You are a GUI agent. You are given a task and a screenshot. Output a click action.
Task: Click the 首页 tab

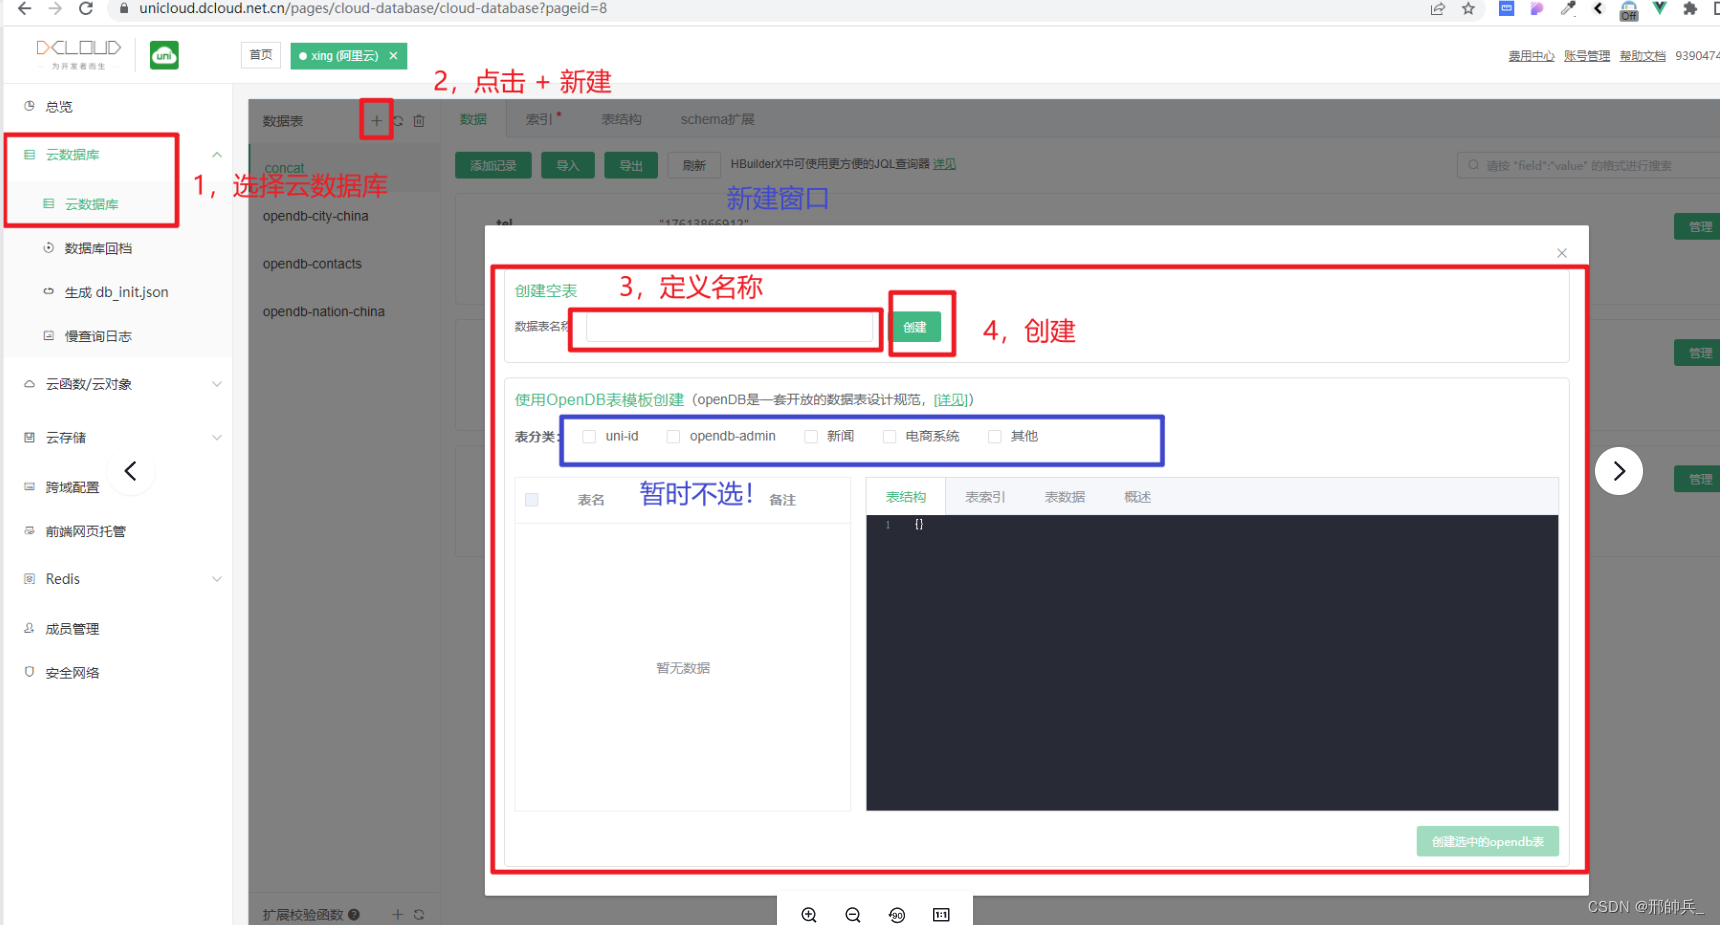tap(261, 55)
